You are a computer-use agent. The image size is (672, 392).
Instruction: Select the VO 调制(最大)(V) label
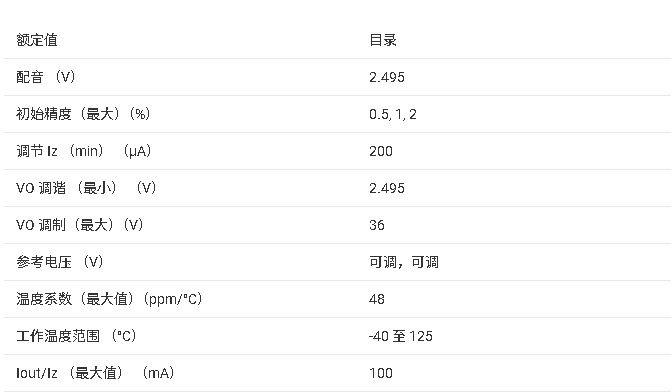pyautogui.click(x=79, y=224)
